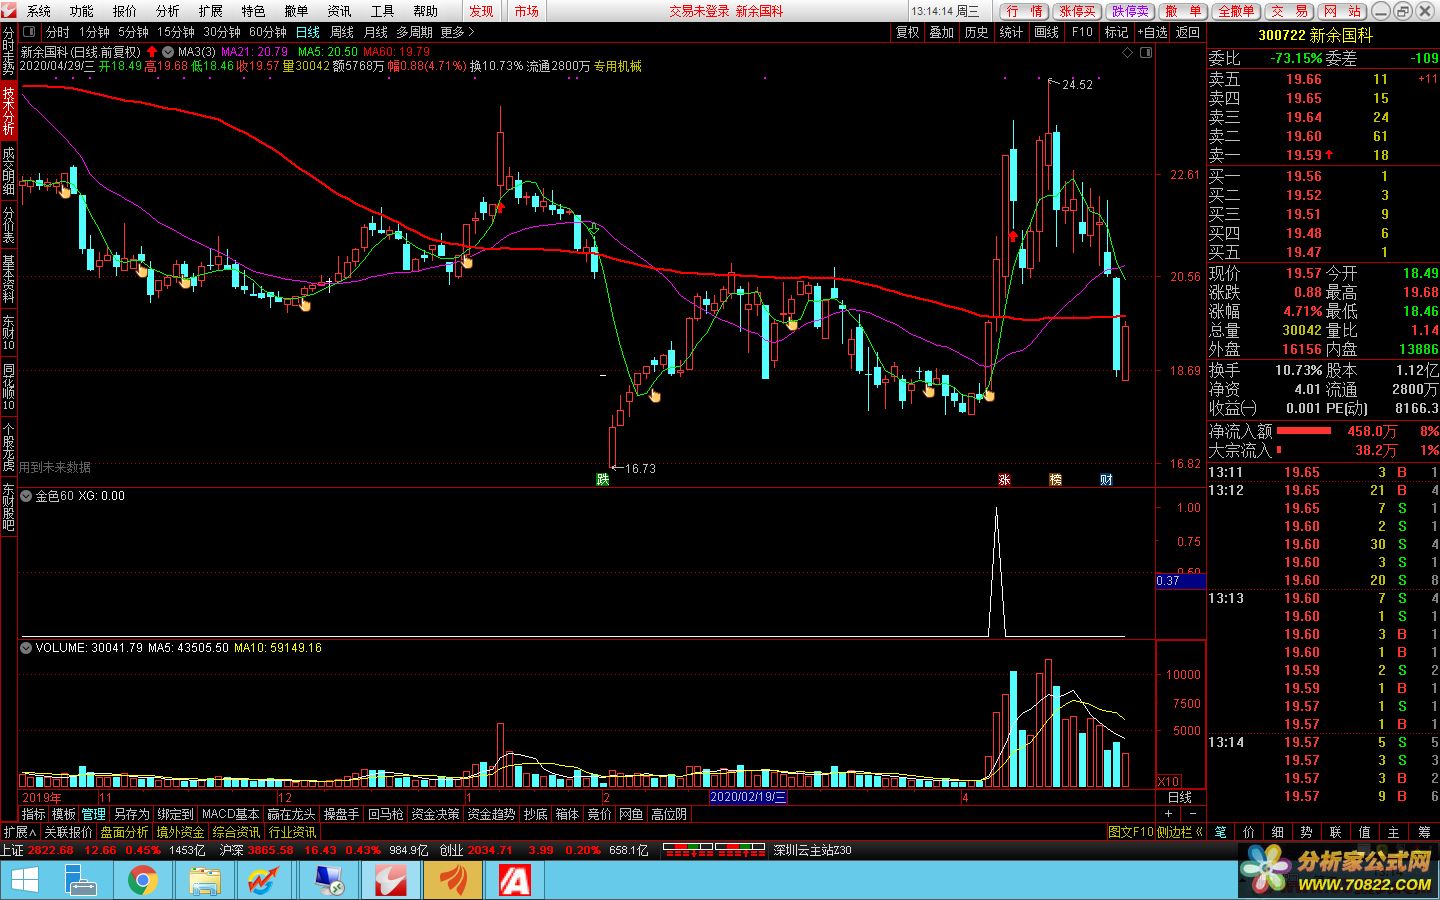Click the X10 scale label on volume axis

(1168, 781)
